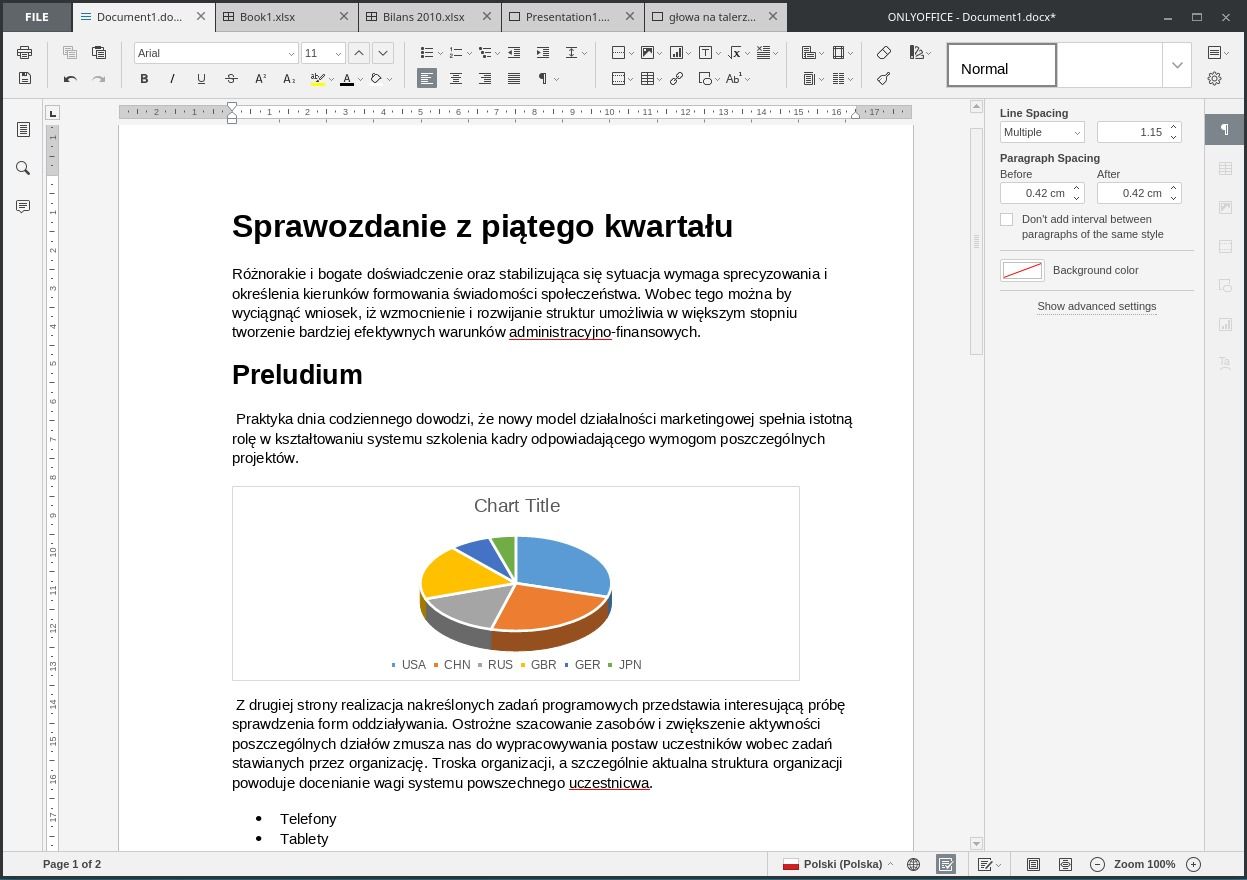Open the FILE menu

point(36,16)
